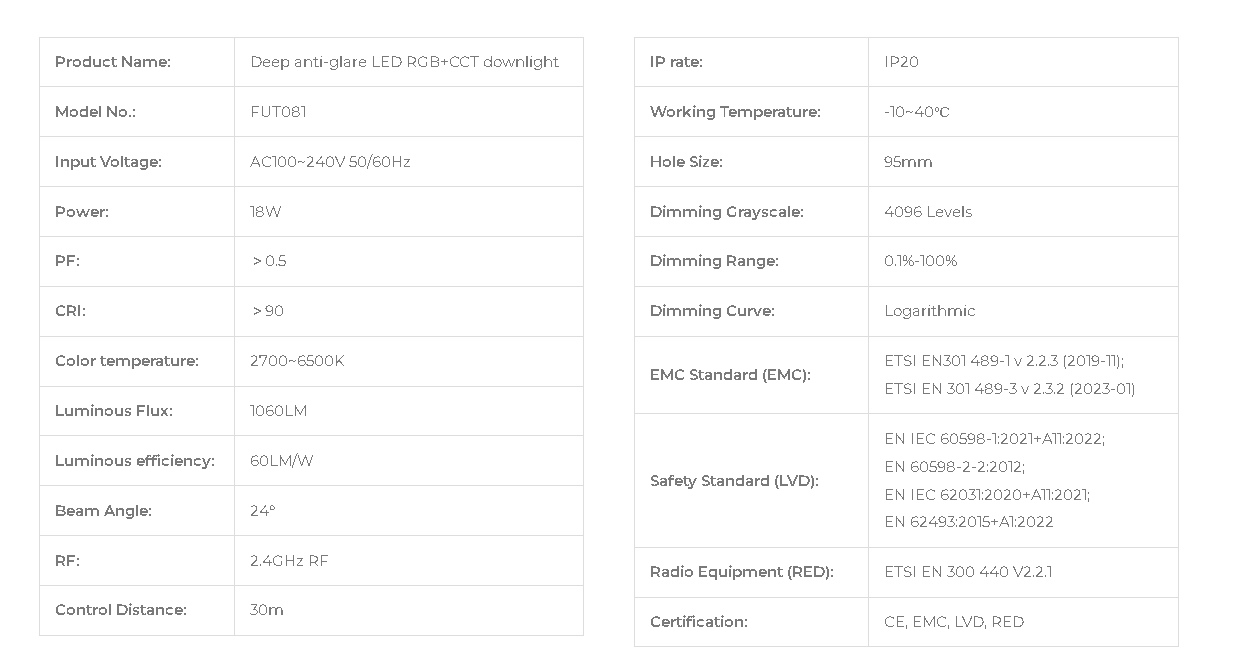Select the 95mm hole size value

(x=908, y=162)
